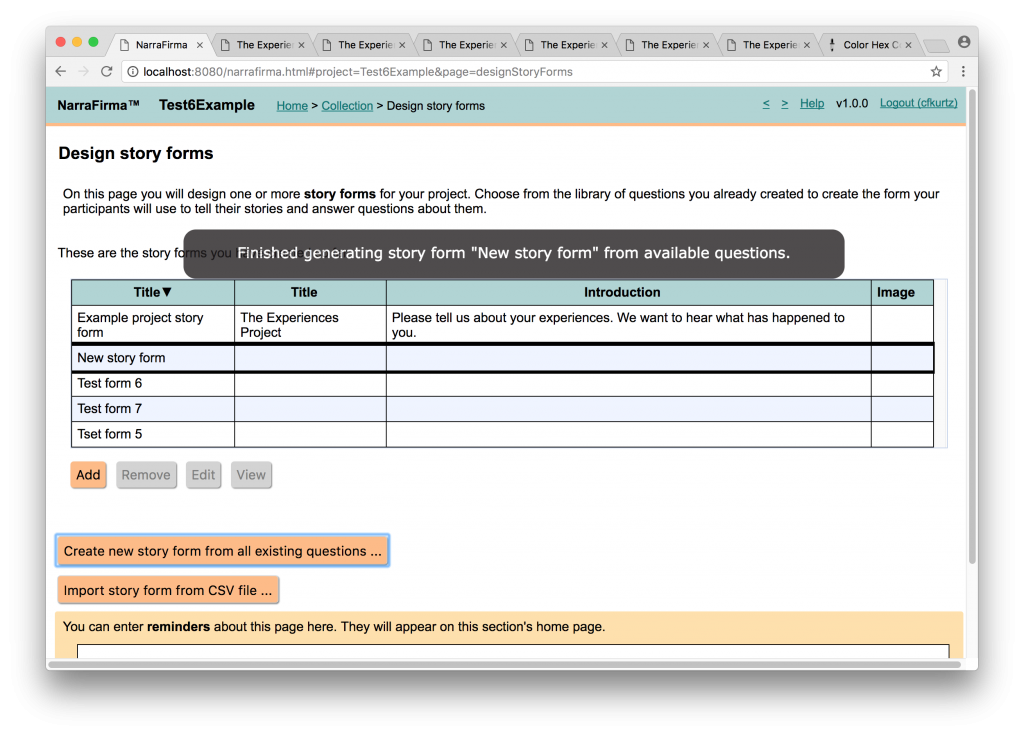This screenshot has width=1024, height=736.
Task: Logout of the cfkurtz account
Action: tap(918, 103)
